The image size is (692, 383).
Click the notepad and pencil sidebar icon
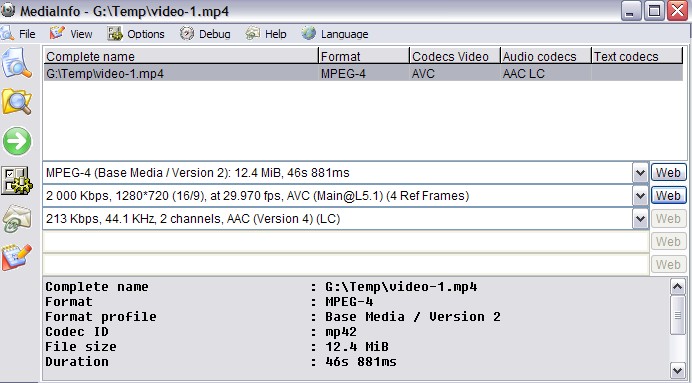(17, 257)
